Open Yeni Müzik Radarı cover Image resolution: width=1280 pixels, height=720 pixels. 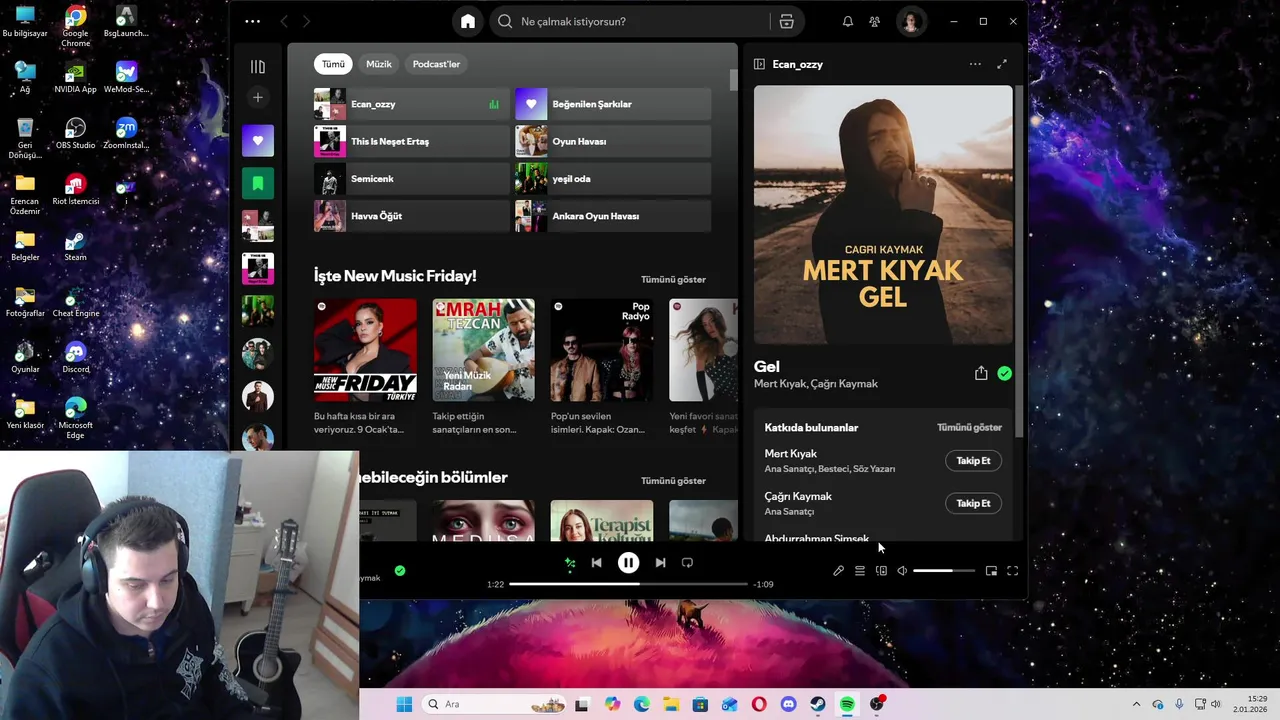(x=484, y=350)
